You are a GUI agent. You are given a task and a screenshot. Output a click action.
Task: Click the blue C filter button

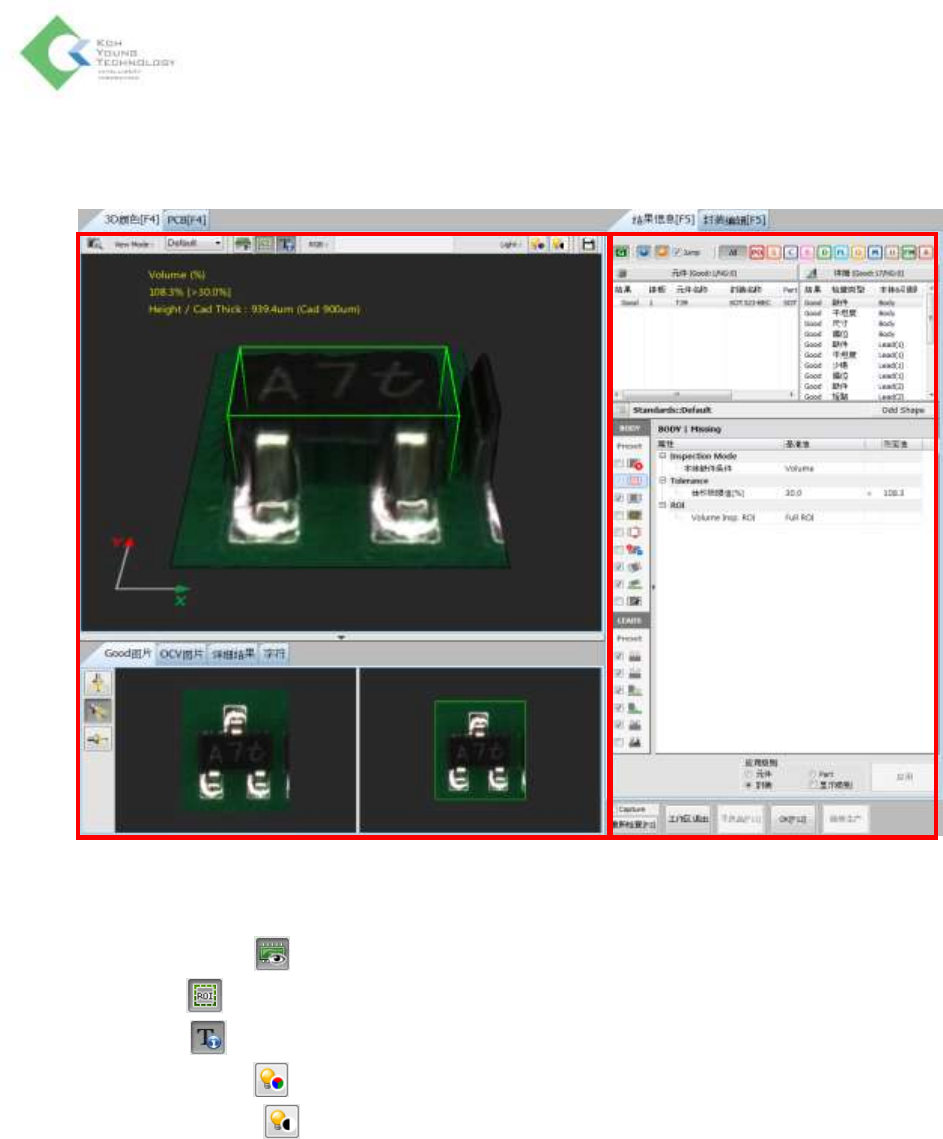click(790, 252)
